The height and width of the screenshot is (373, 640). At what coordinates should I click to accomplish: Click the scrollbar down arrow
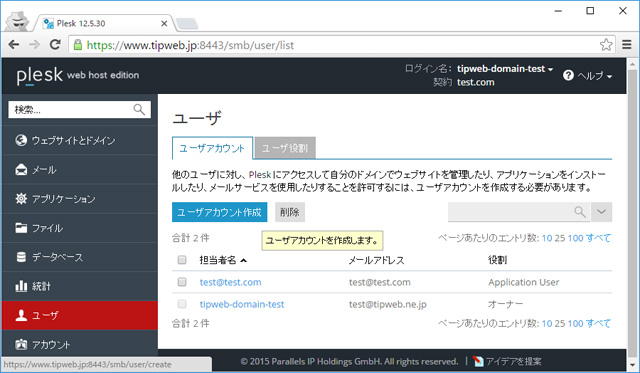pyautogui.click(x=632, y=365)
